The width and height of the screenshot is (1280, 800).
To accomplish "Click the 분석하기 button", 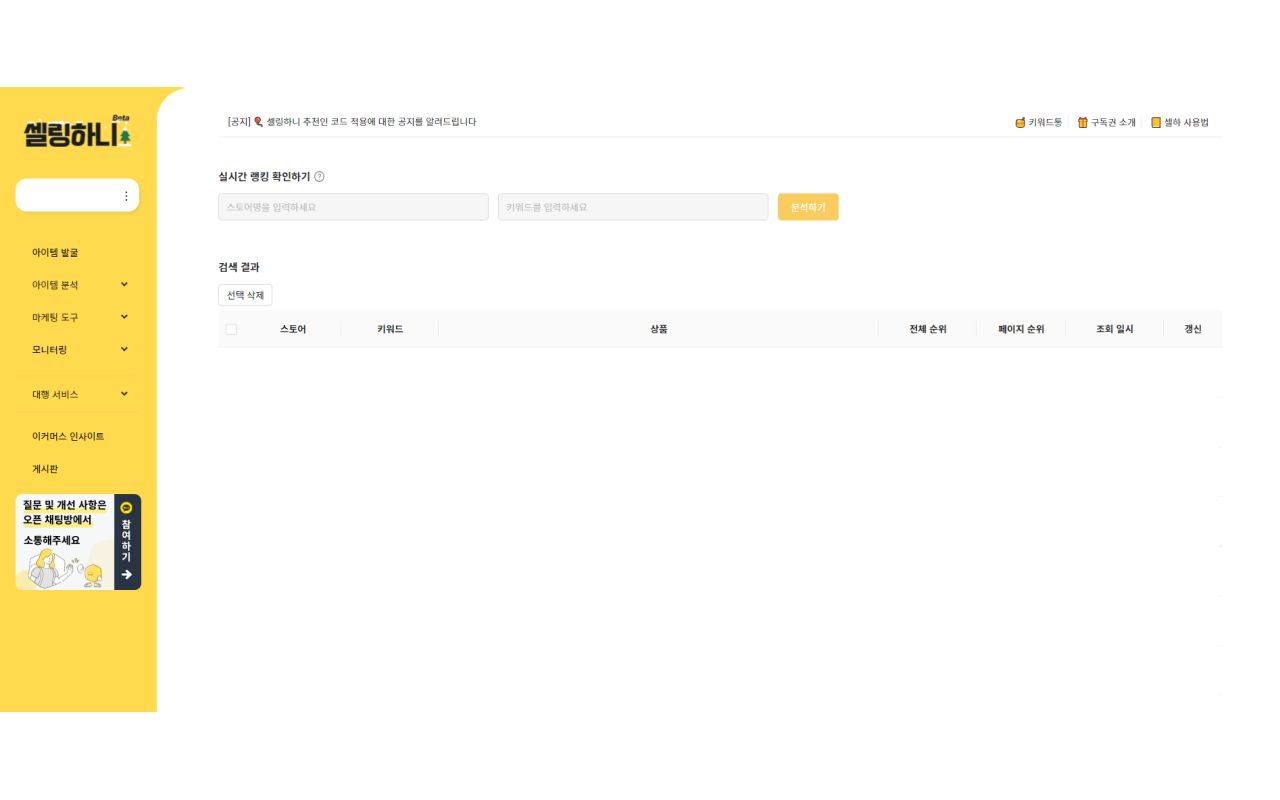I will pyautogui.click(x=808, y=207).
